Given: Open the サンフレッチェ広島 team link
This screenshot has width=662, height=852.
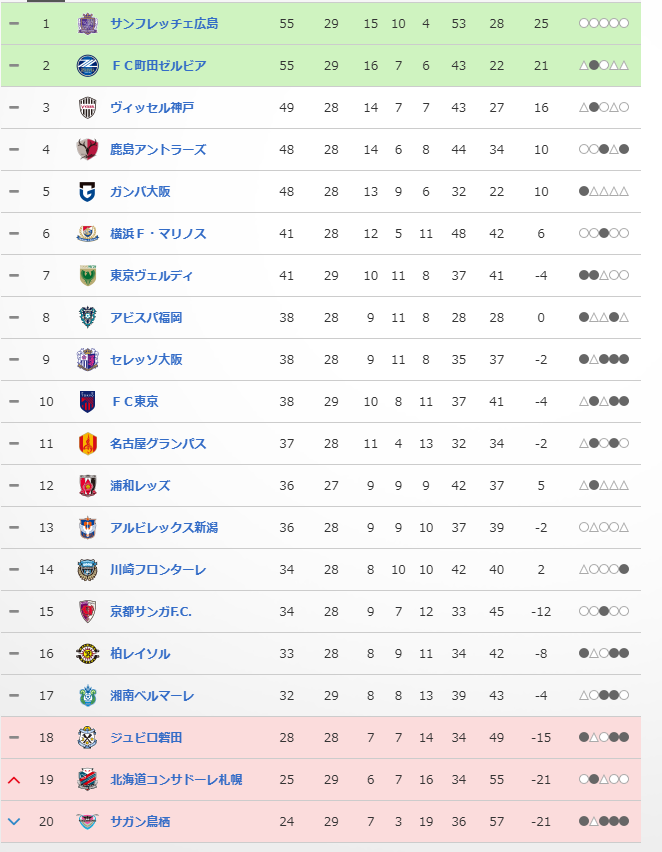Looking at the screenshot, I should point(164,23).
